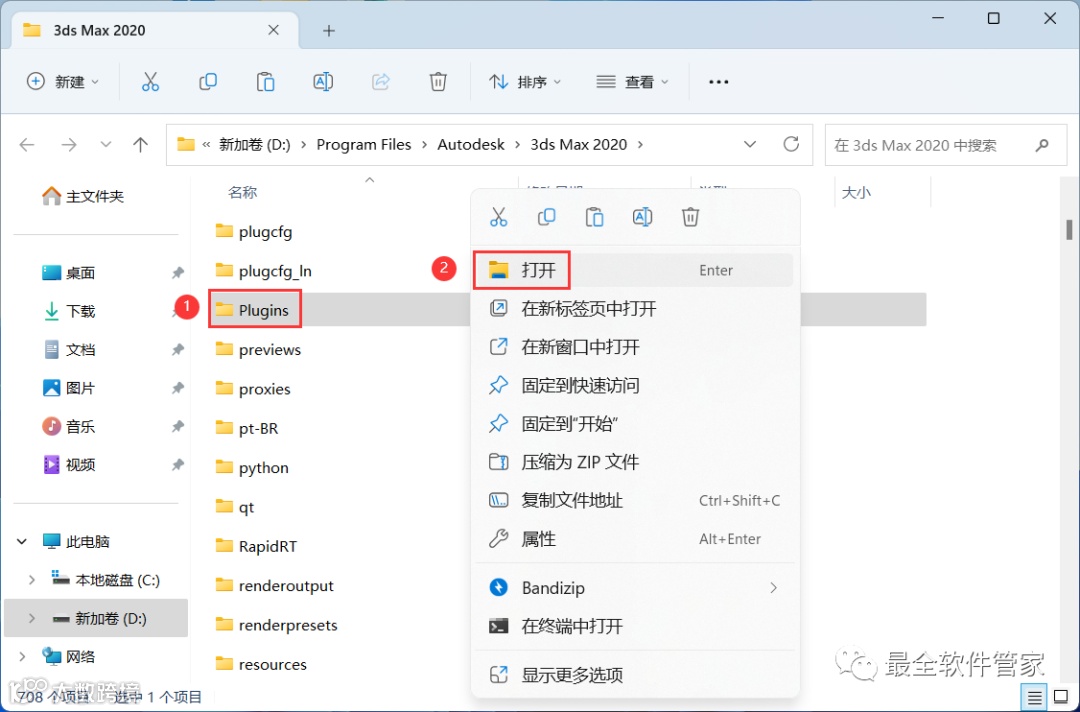Click the vertical scrollbar thumb

point(1069,229)
